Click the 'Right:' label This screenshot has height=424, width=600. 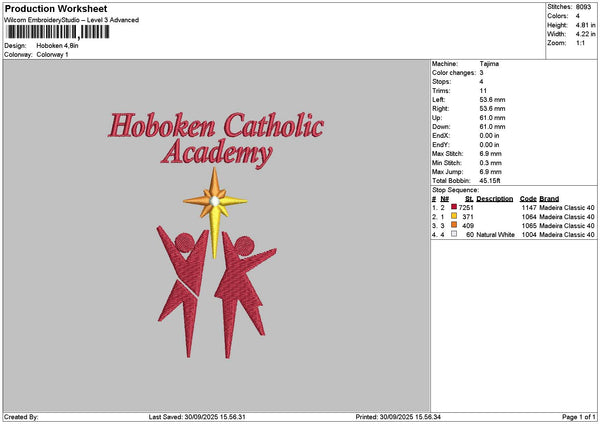tap(440, 109)
